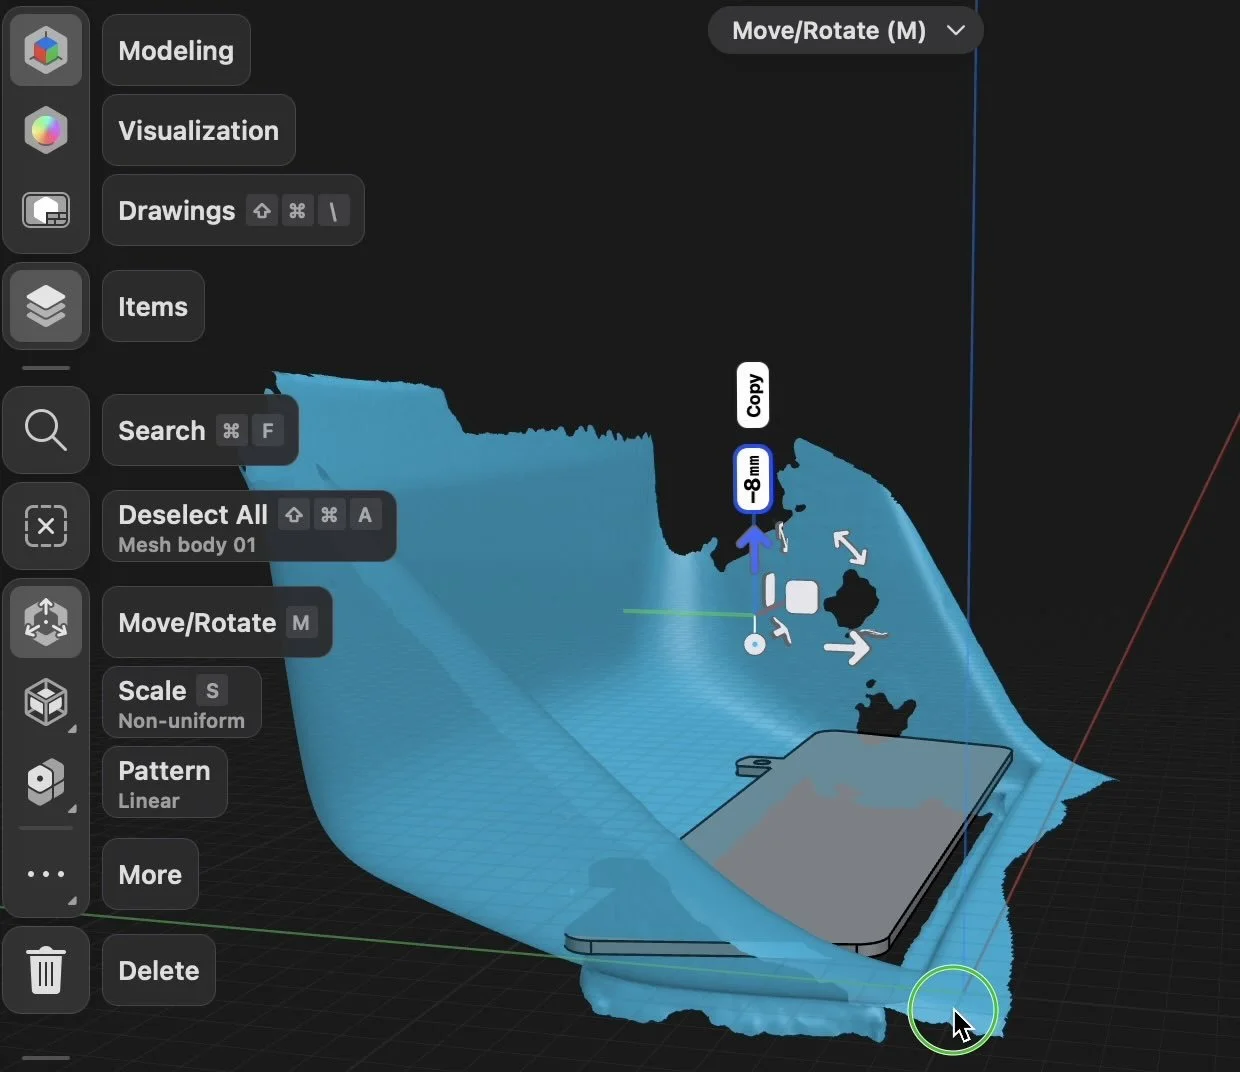Click the diagonal move arrow handle

click(850, 547)
